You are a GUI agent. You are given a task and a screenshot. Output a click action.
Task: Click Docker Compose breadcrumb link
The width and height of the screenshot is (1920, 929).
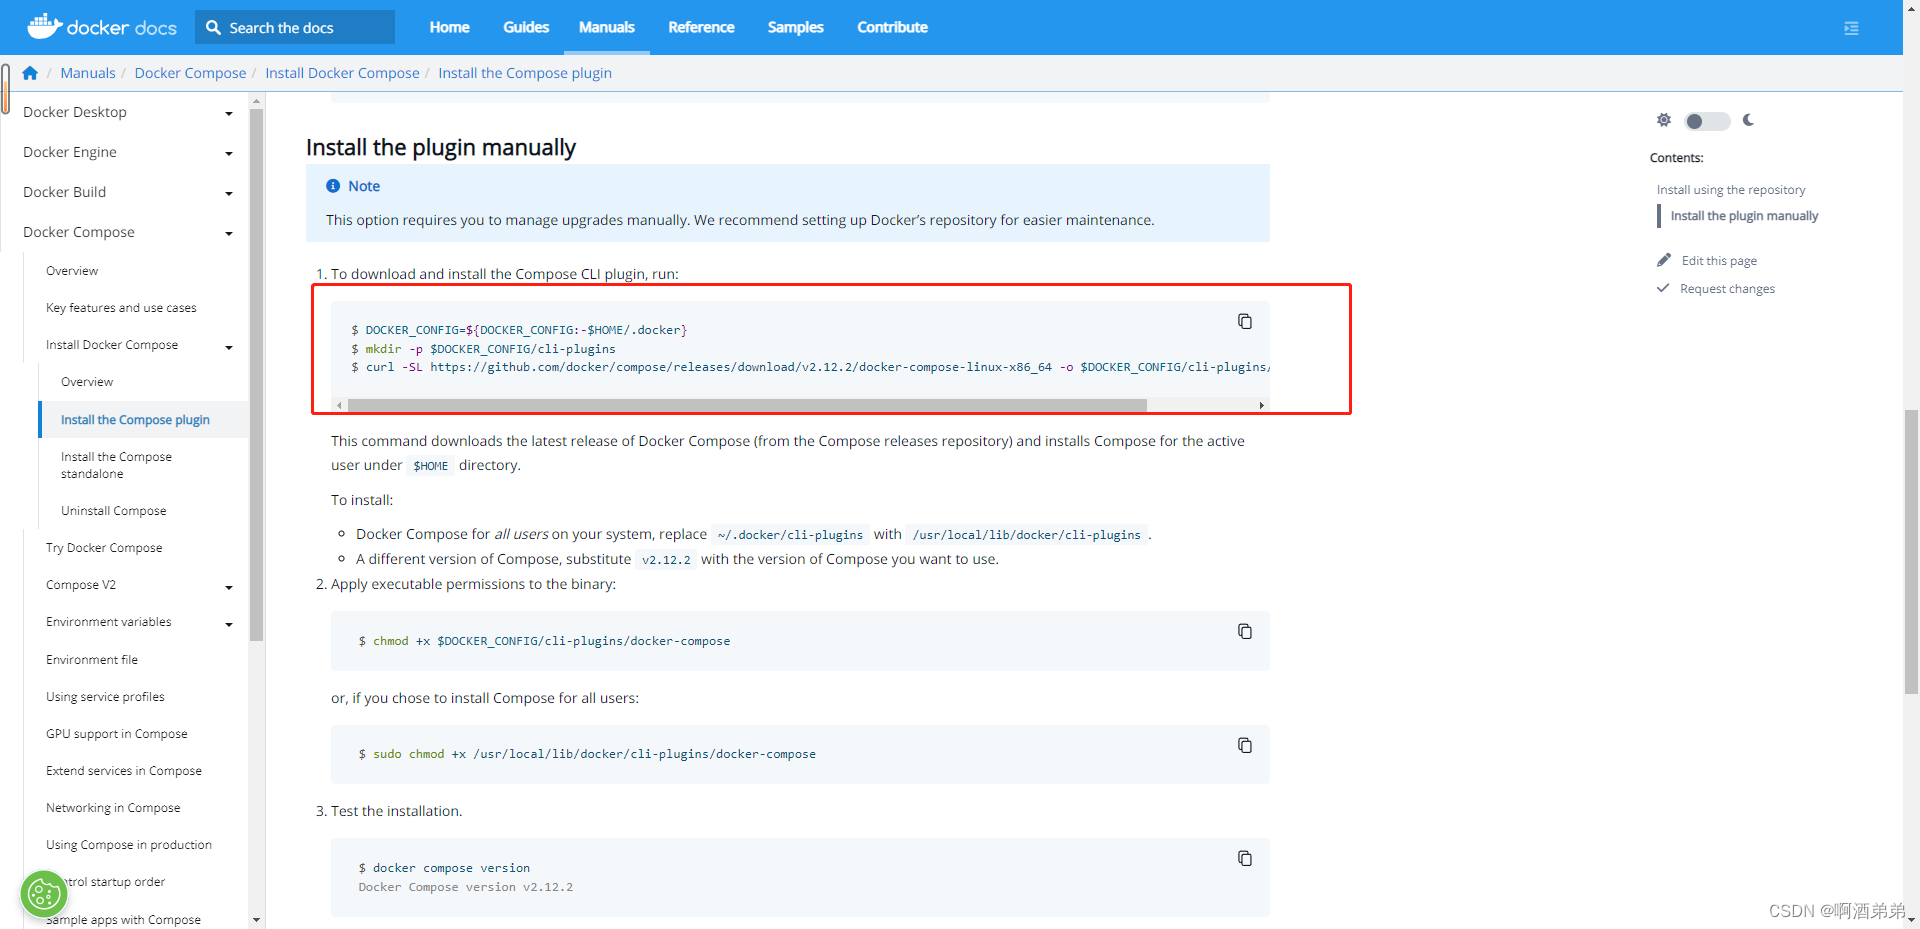(x=190, y=73)
